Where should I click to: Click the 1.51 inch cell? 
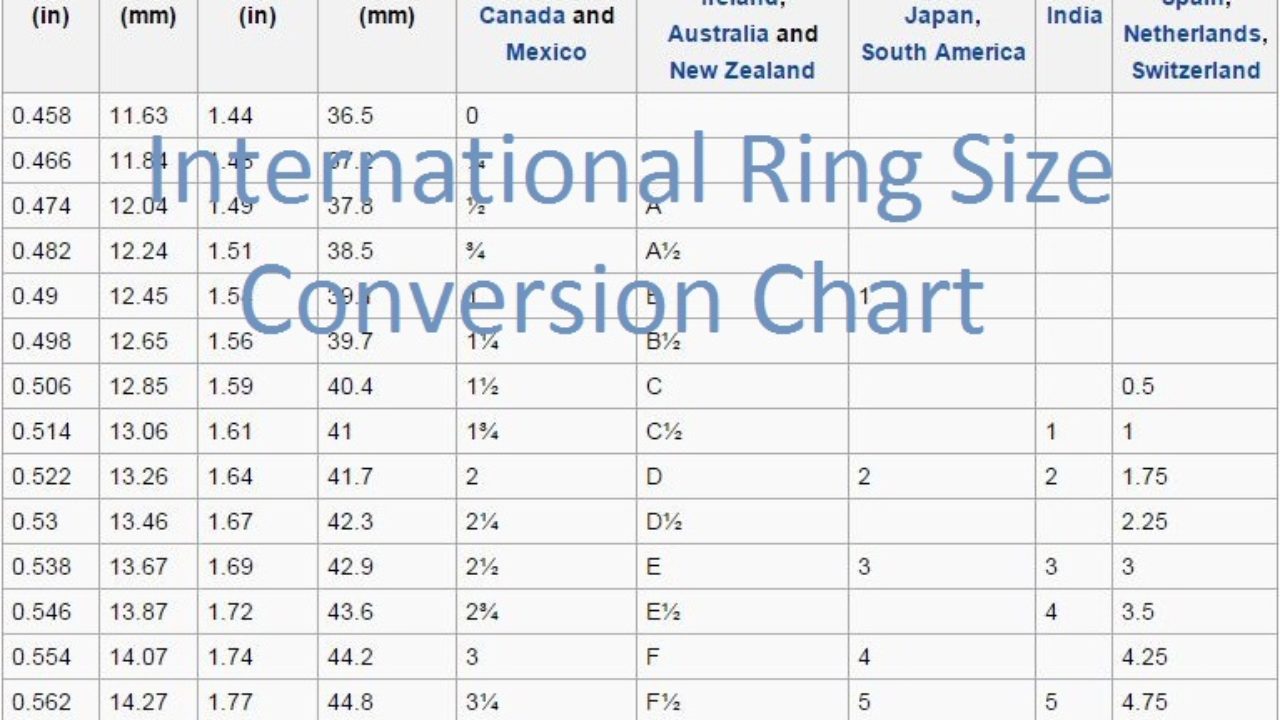tap(257, 251)
